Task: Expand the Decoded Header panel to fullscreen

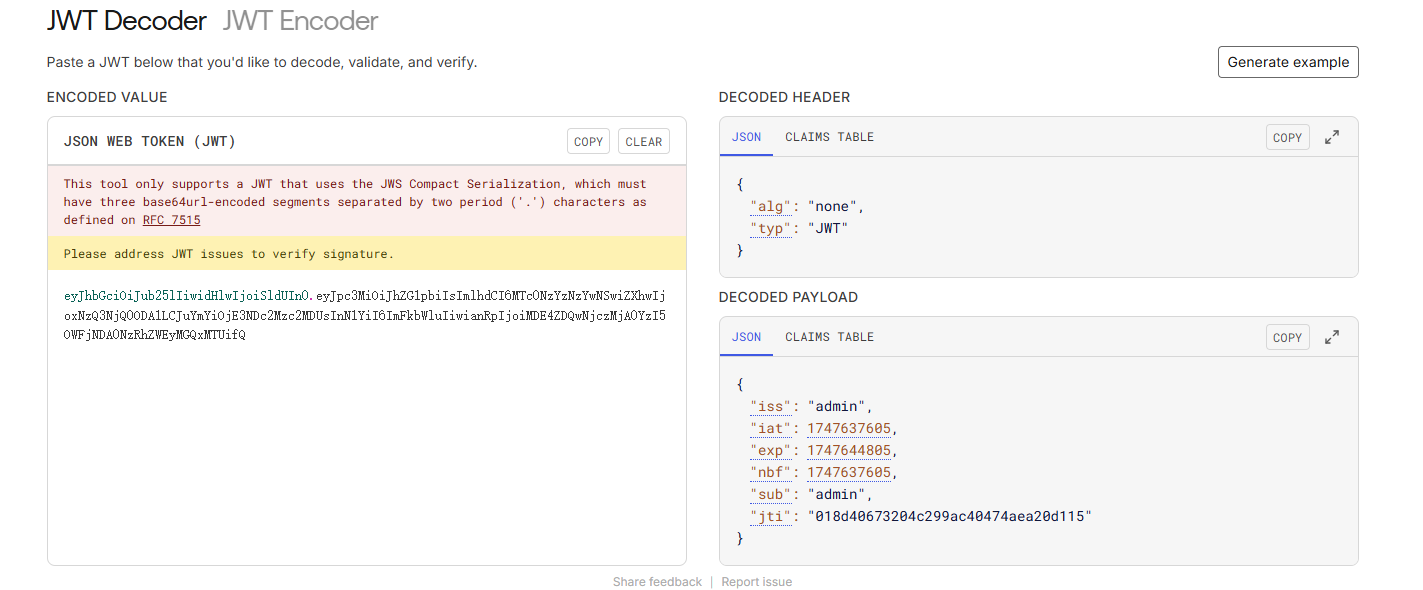Action: click(1332, 138)
